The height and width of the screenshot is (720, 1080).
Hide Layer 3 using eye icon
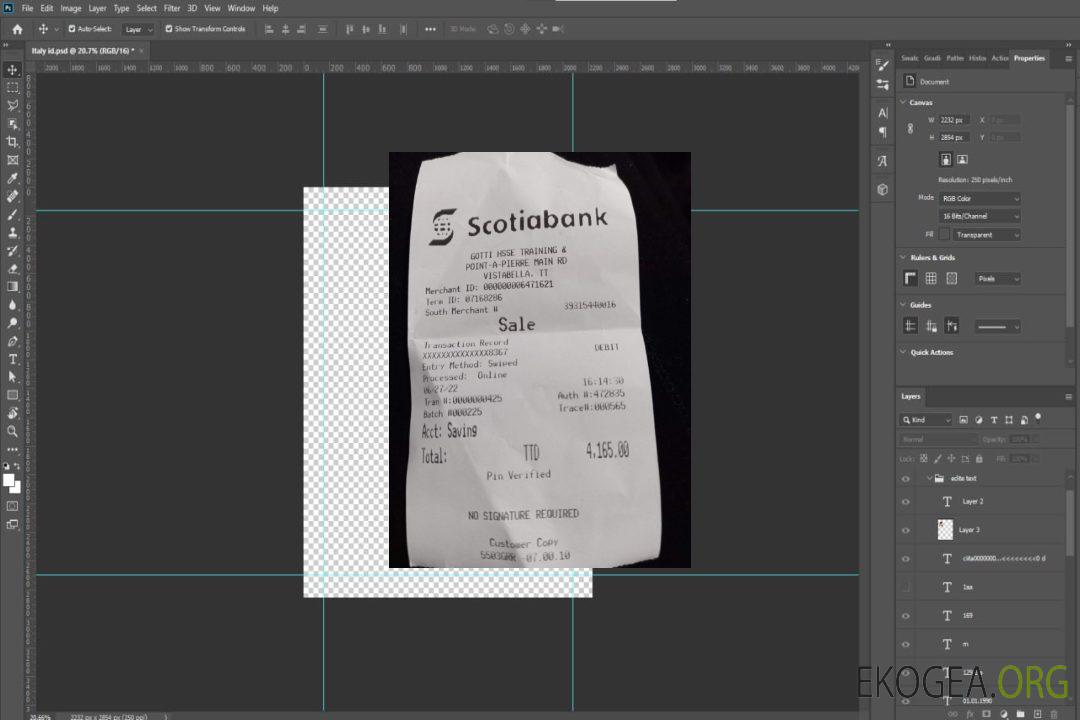pos(906,530)
